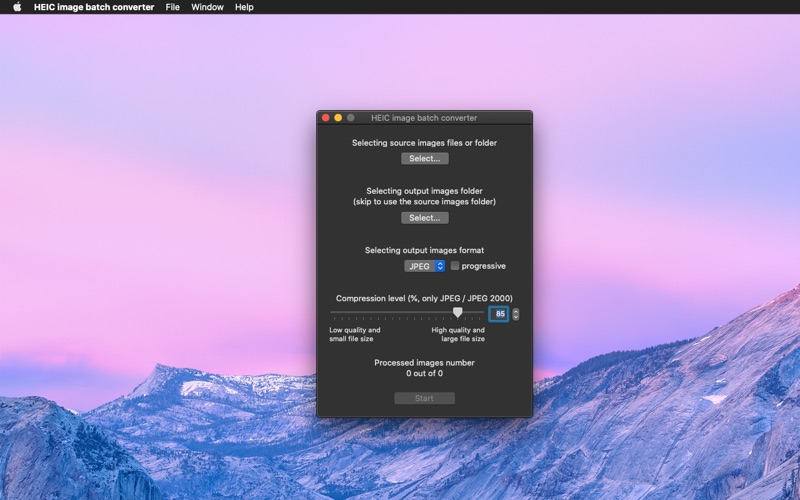The height and width of the screenshot is (500, 800).
Task: Click the 'Selecting output images format' label
Action: pos(424,251)
